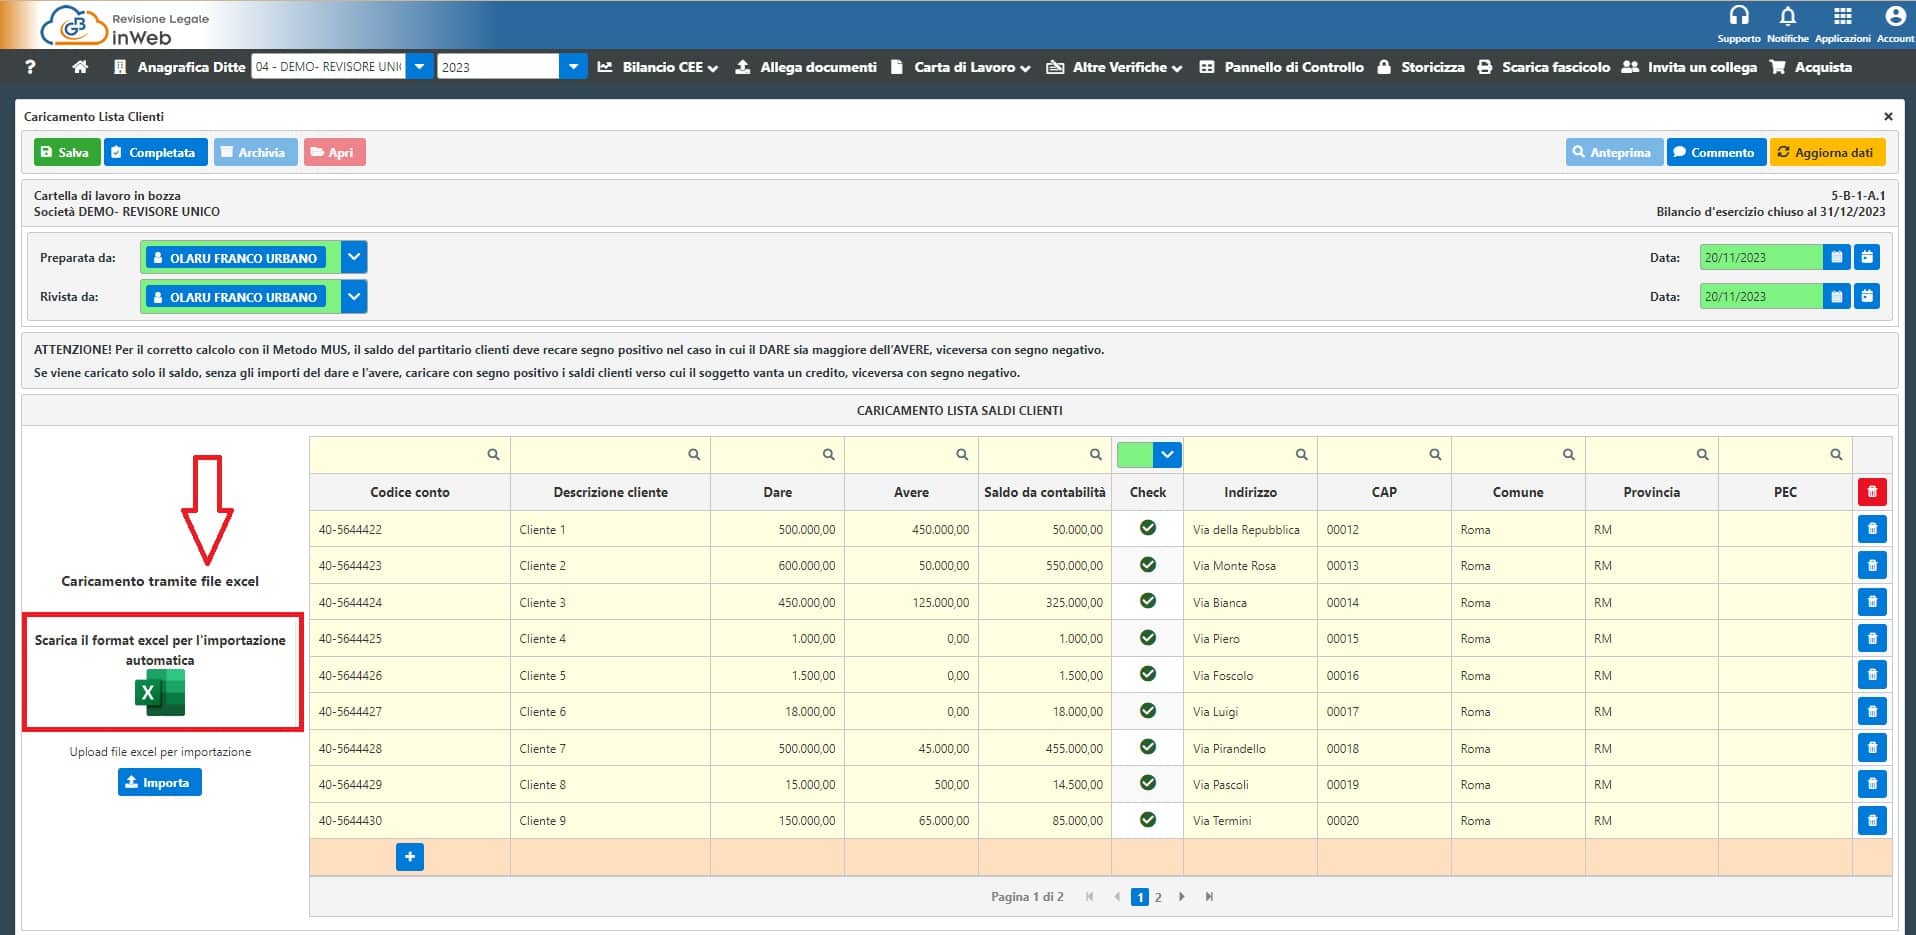The width and height of the screenshot is (1916, 935).
Task: Open Anteprima preview button
Action: [x=1614, y=152]
